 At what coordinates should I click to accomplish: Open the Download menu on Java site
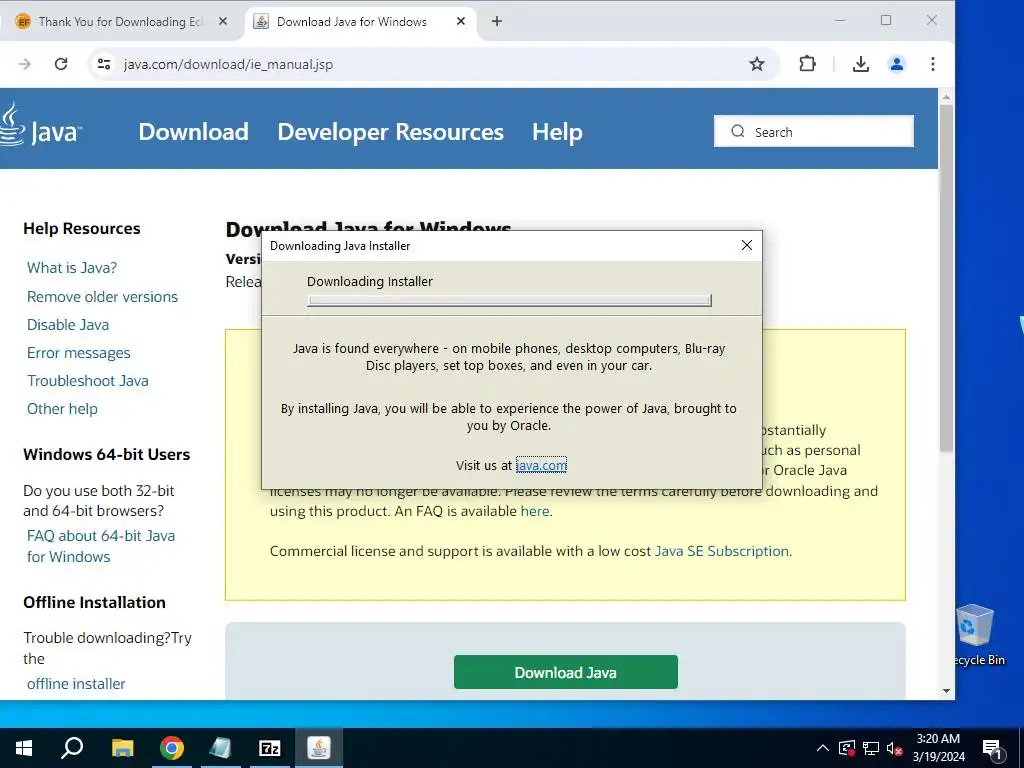(193, 132)
